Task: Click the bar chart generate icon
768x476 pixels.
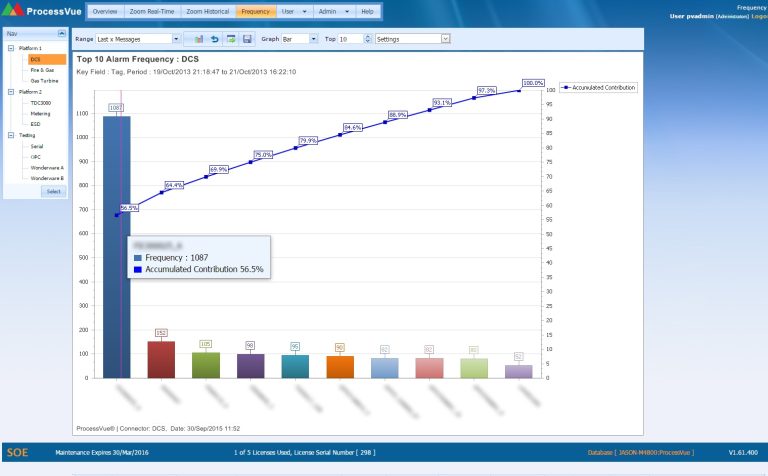Action: (x=199, y=39)
